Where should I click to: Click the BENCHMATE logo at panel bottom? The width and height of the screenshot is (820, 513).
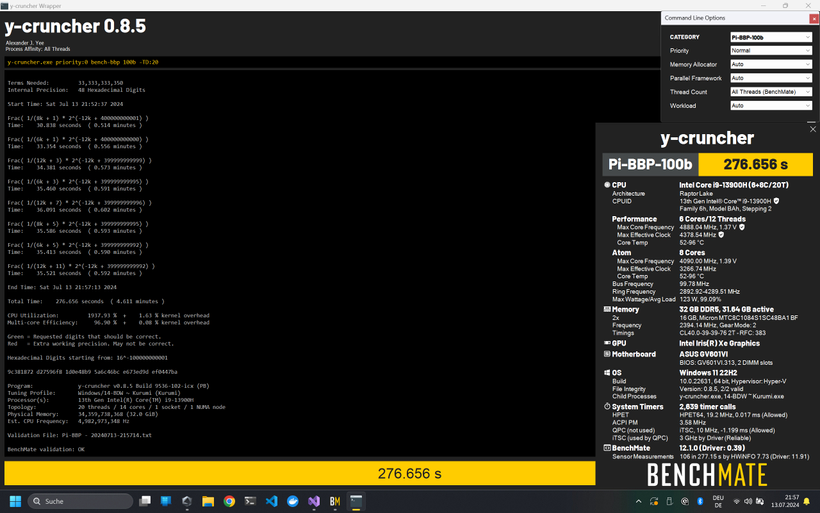[707, 475]
